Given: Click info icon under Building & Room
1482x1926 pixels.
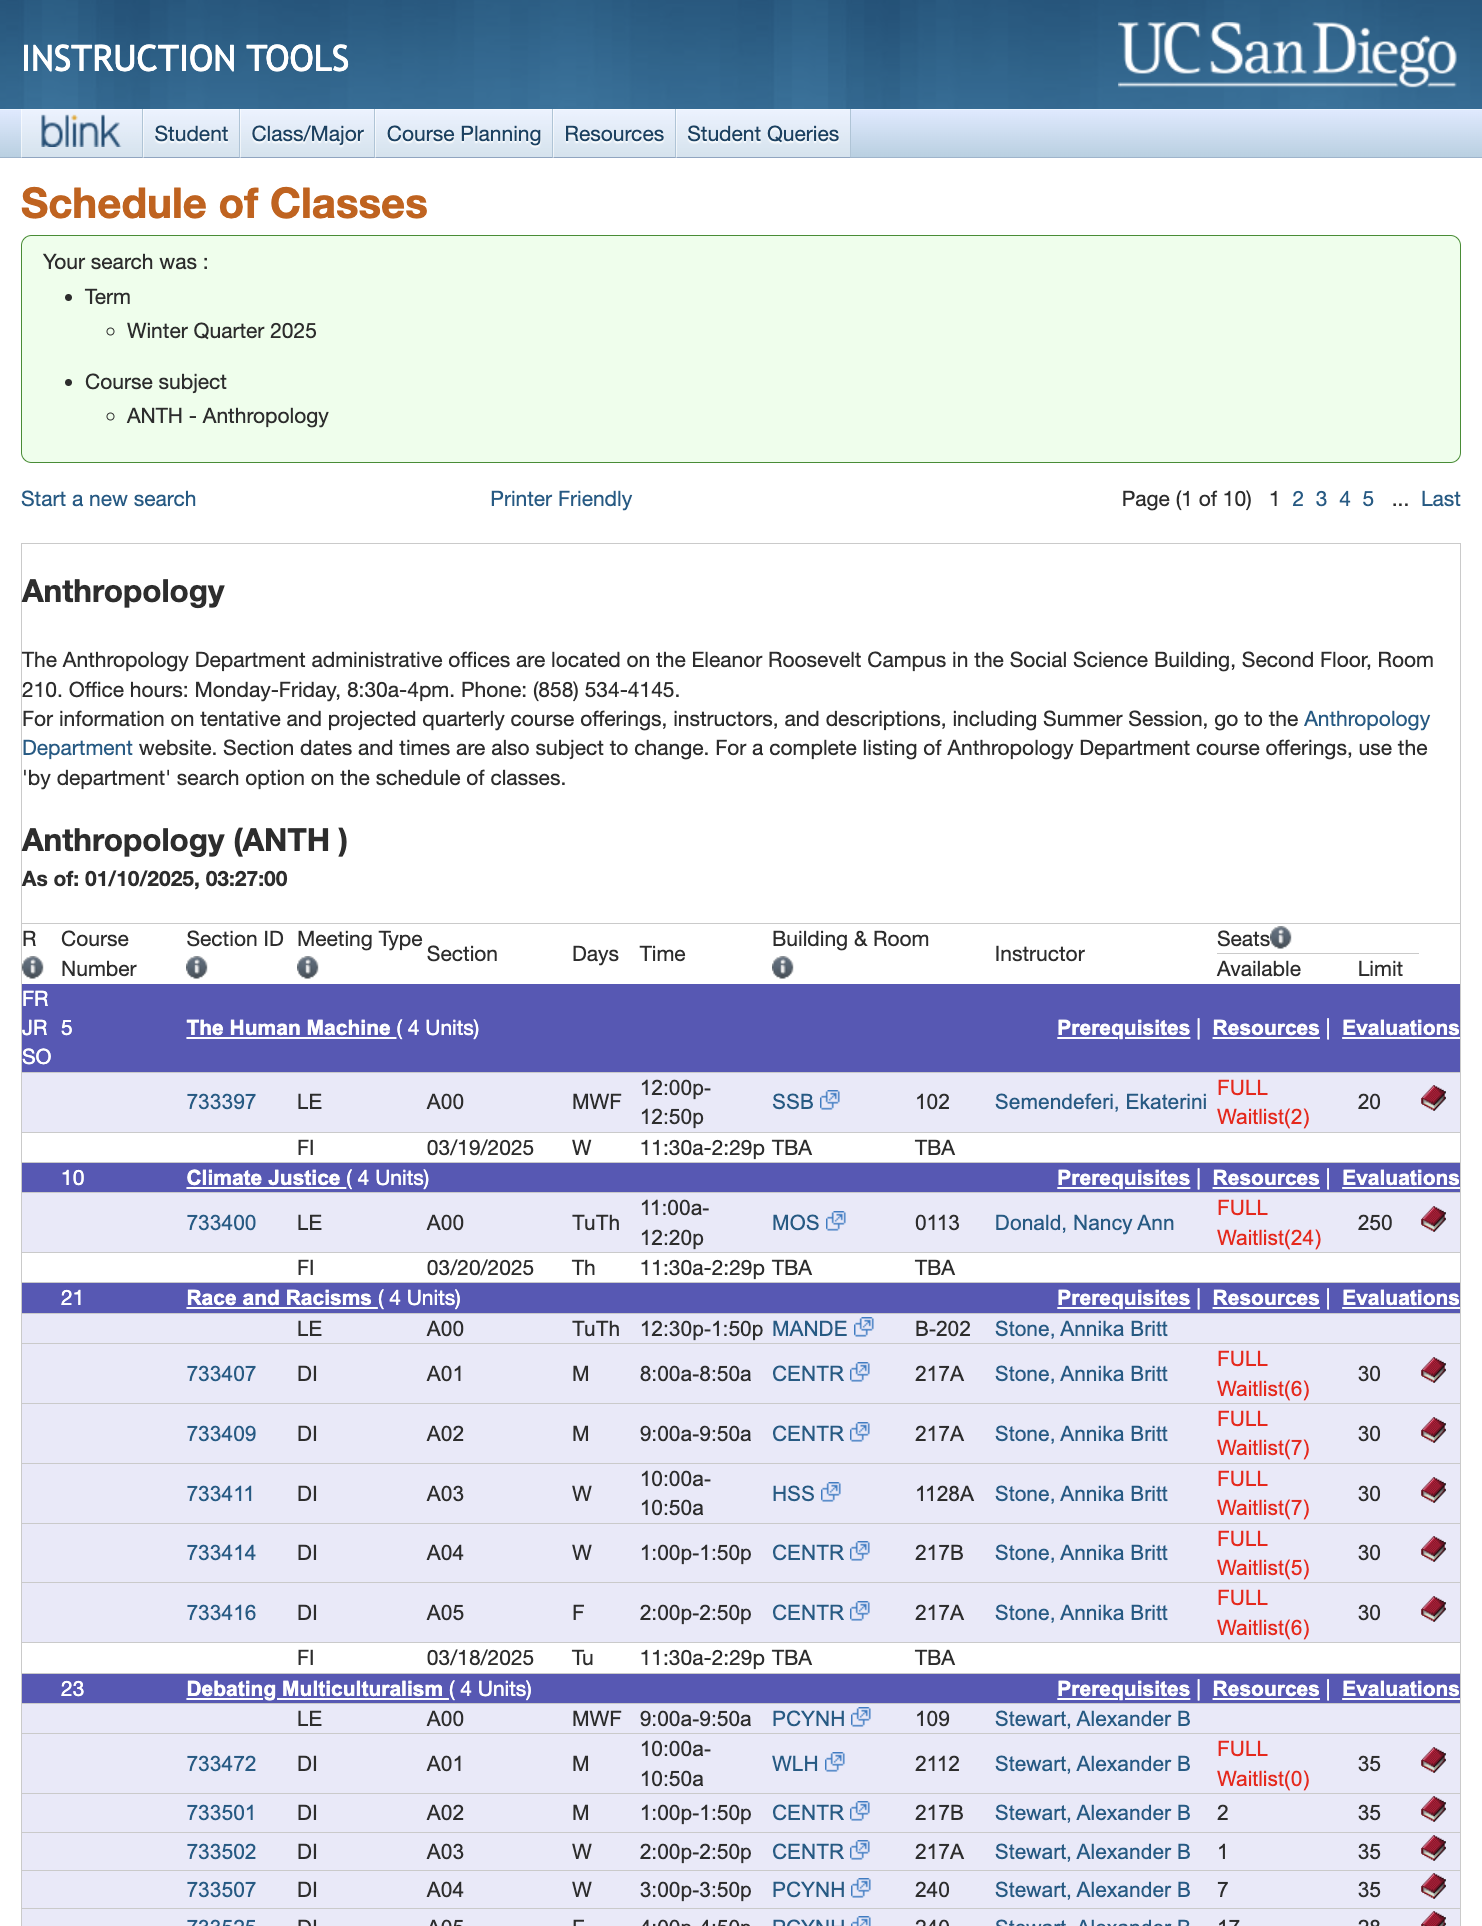Looking at the screenshot, I should [783, 967].
